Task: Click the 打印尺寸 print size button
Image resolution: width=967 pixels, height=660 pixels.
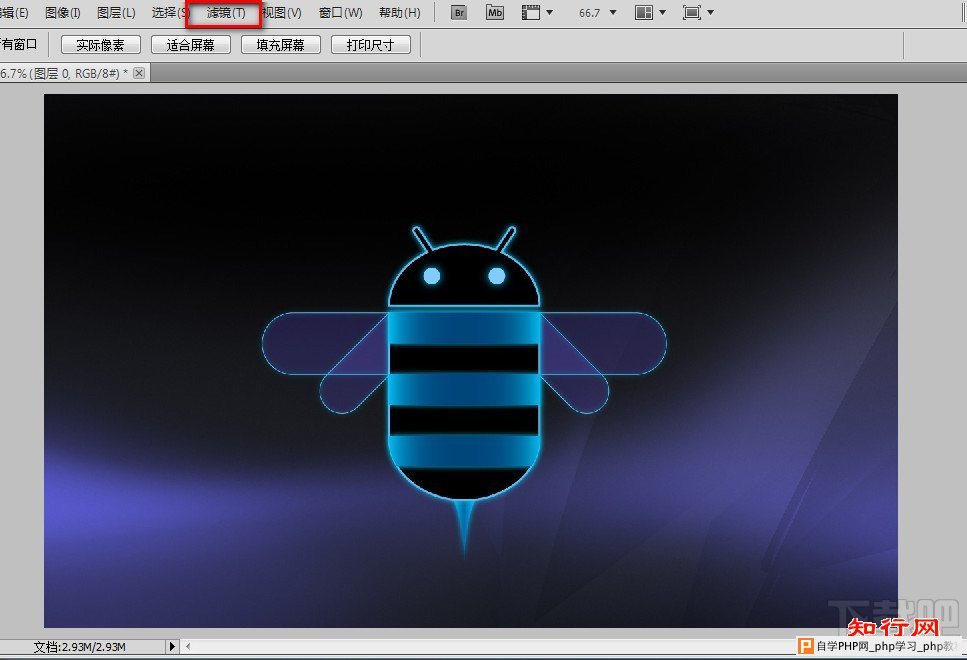Action: click(x=371, y=45)
